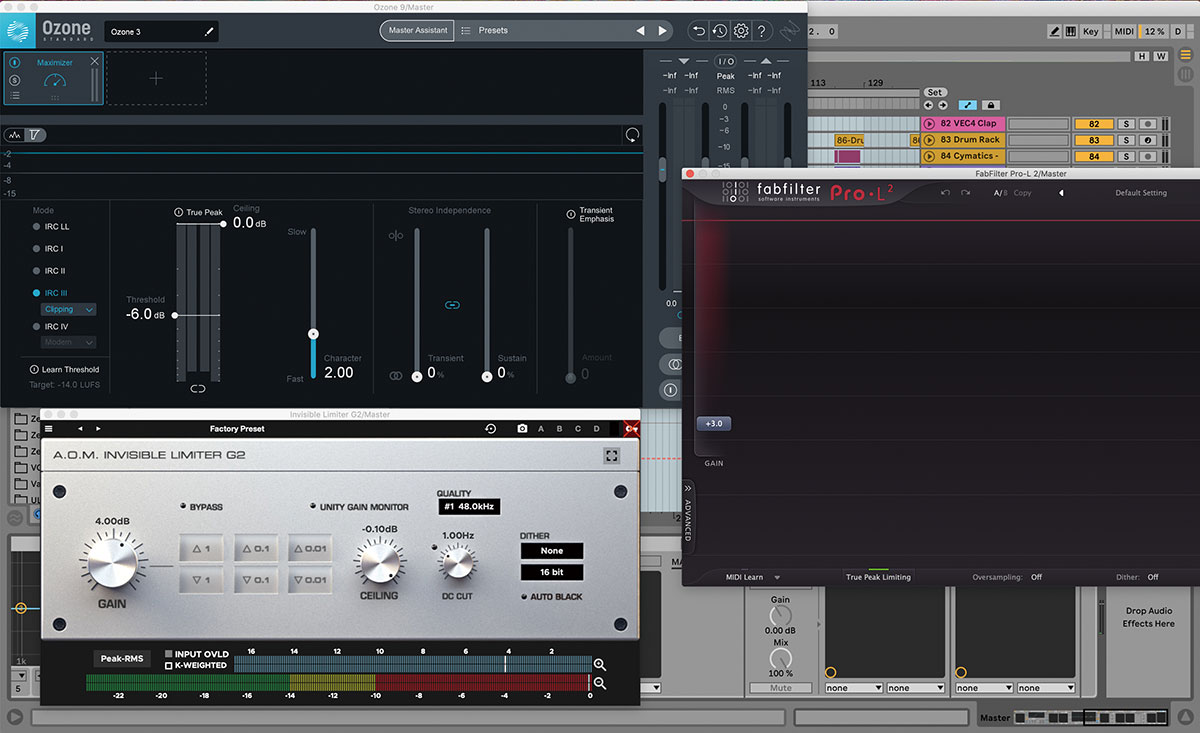Click True Peak Limiting in FabFilter Pro-L
This screenshot has height=733, width=1200.
(878, 577)
